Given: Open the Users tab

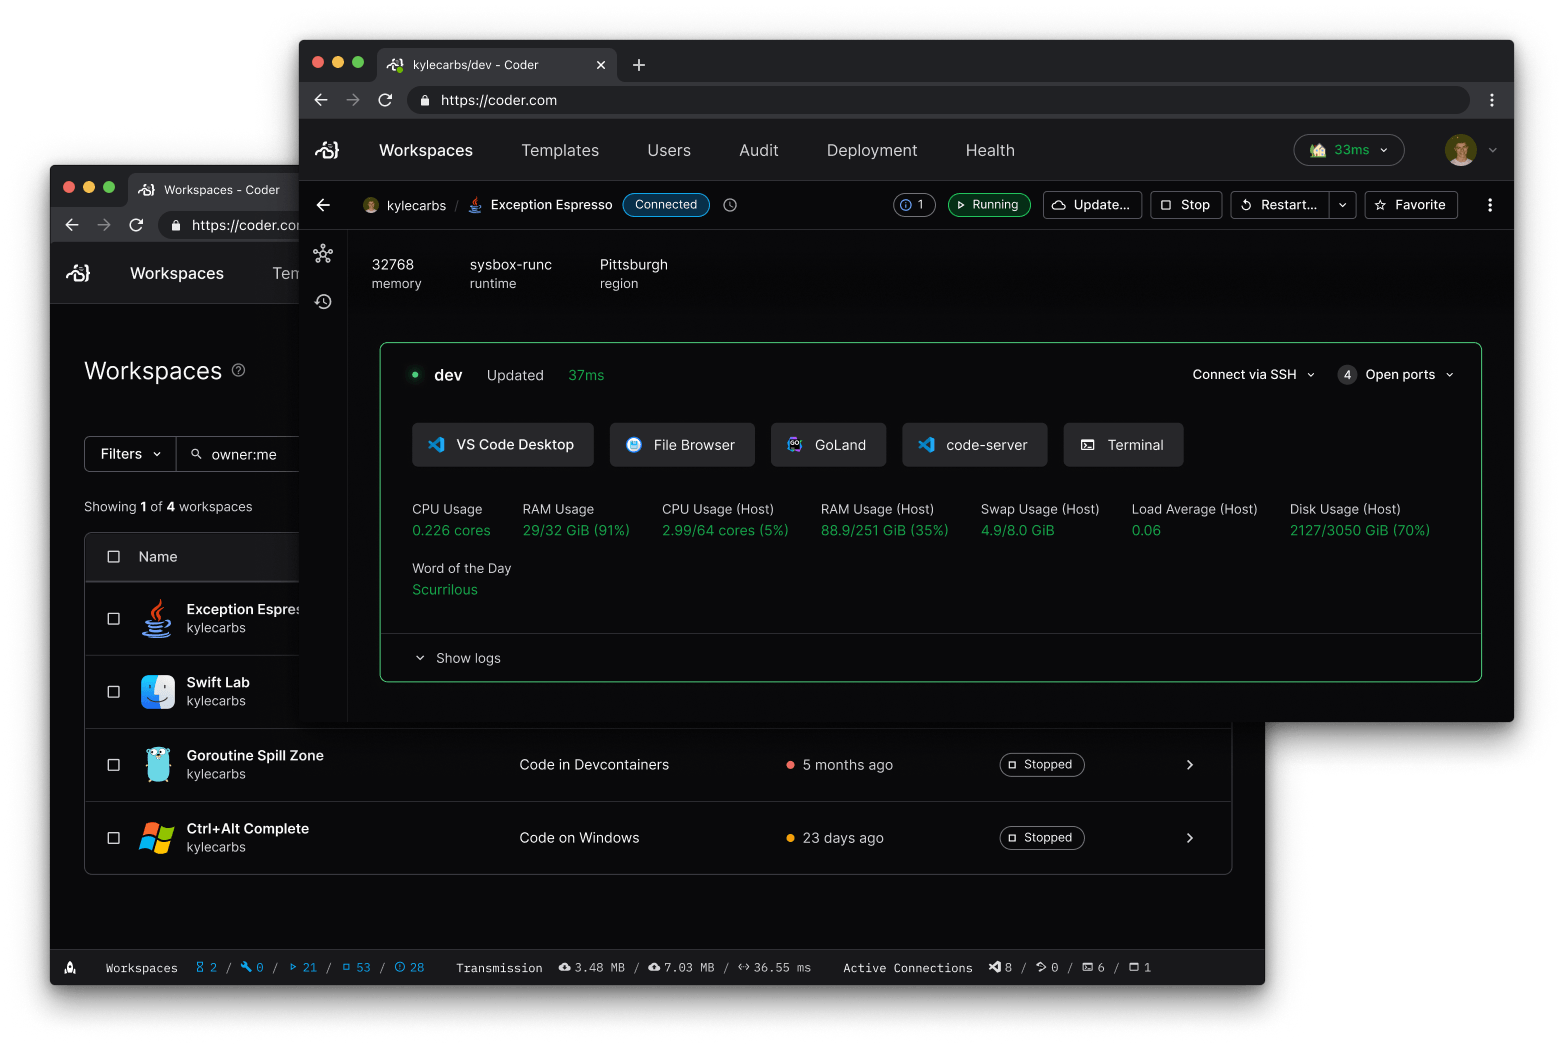Looking at the screenshot, I should coord(669,150).
